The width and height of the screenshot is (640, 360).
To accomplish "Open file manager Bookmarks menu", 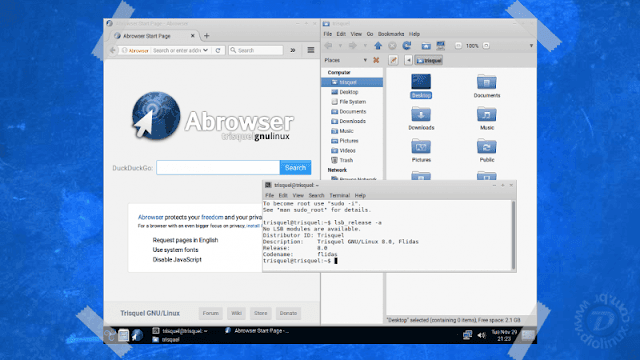I will click(x=391, y=34).
